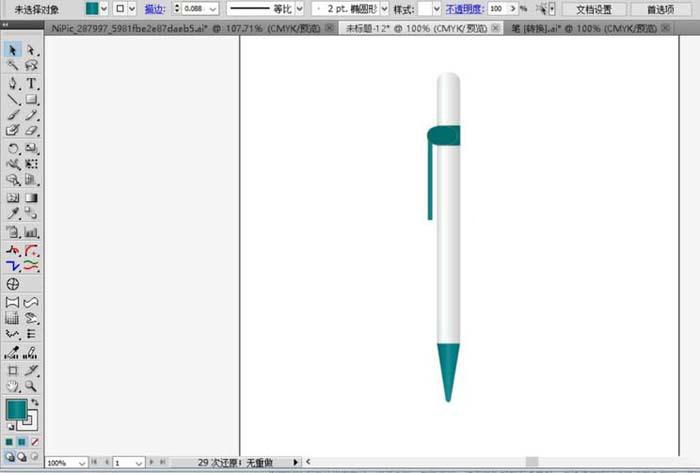Select the Type tool

(x=31, y=83)
